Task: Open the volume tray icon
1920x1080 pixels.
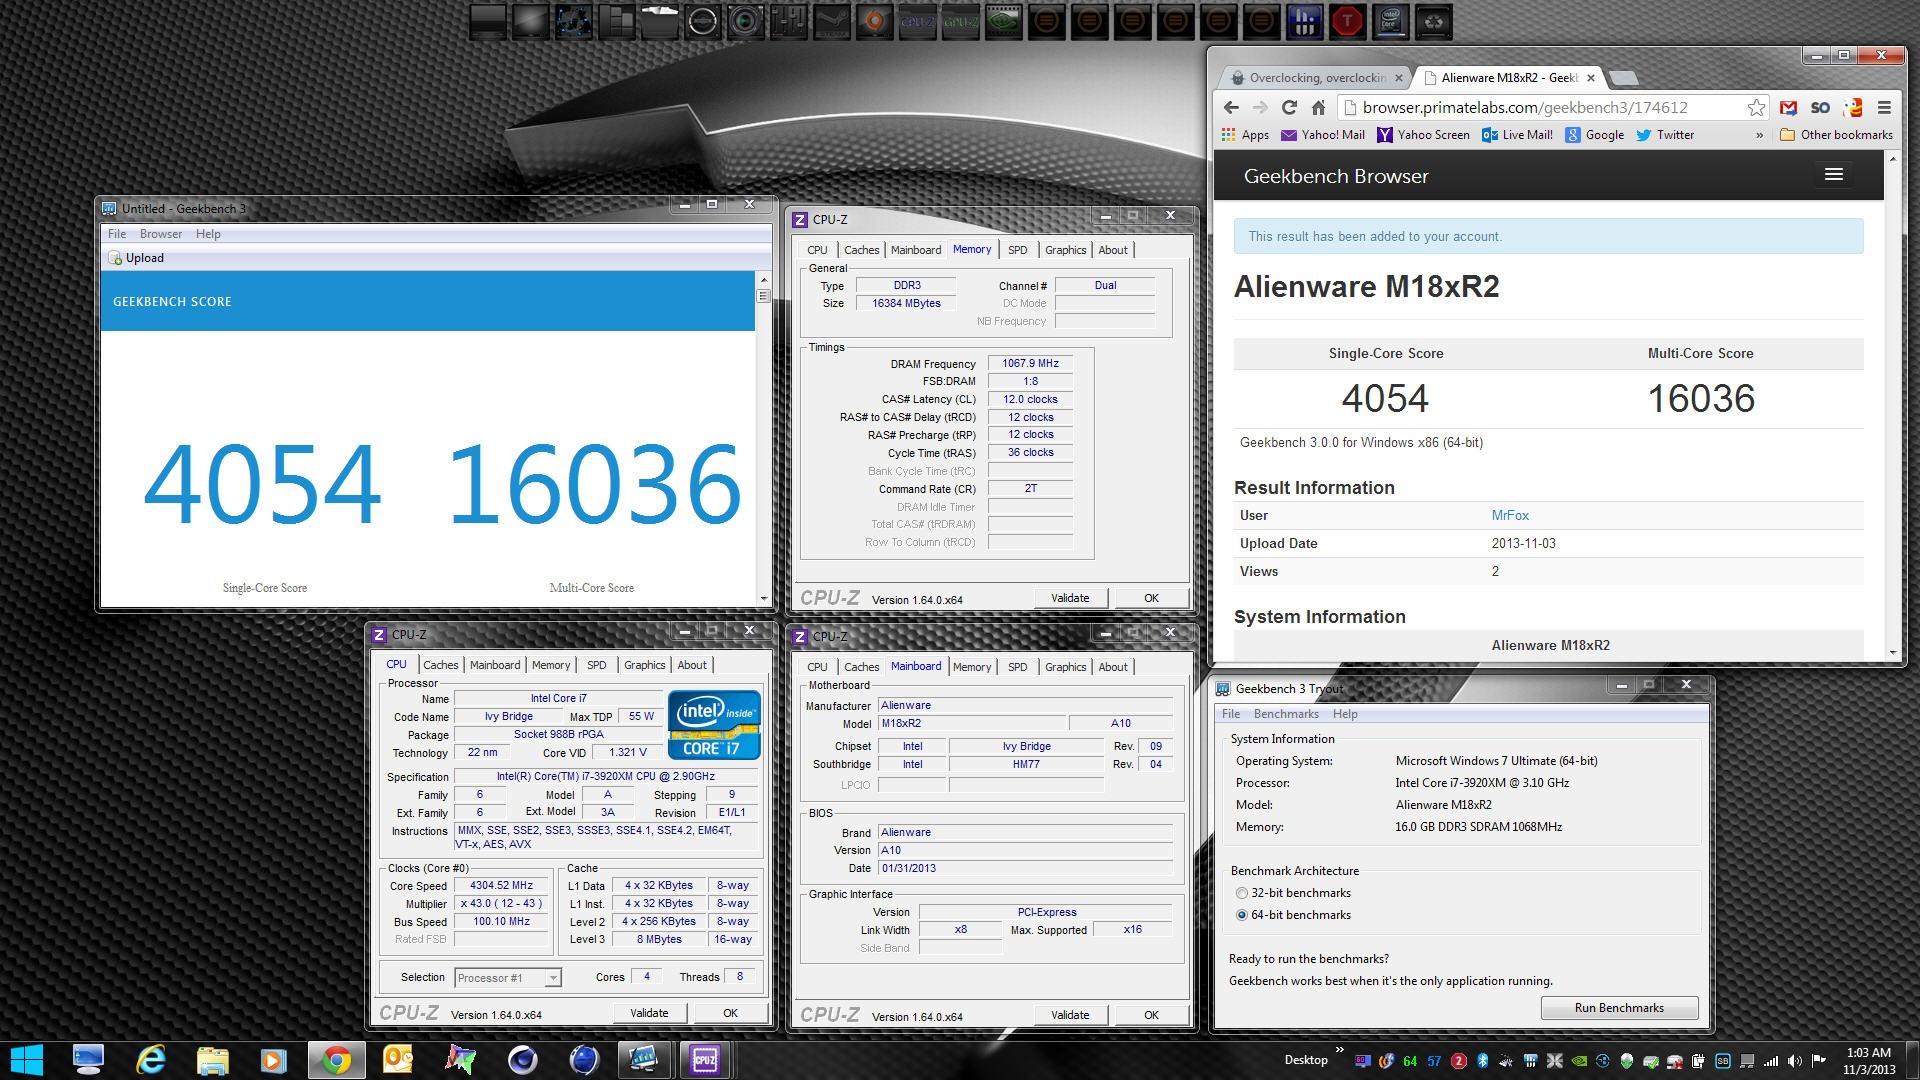Action: (x=1795, y=1061)
